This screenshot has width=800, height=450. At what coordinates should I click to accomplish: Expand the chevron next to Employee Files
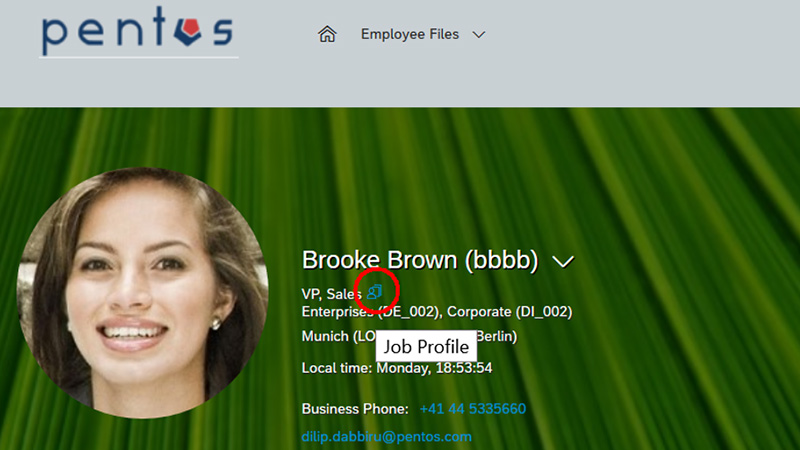pyautogui.click(x=479, y=35)
